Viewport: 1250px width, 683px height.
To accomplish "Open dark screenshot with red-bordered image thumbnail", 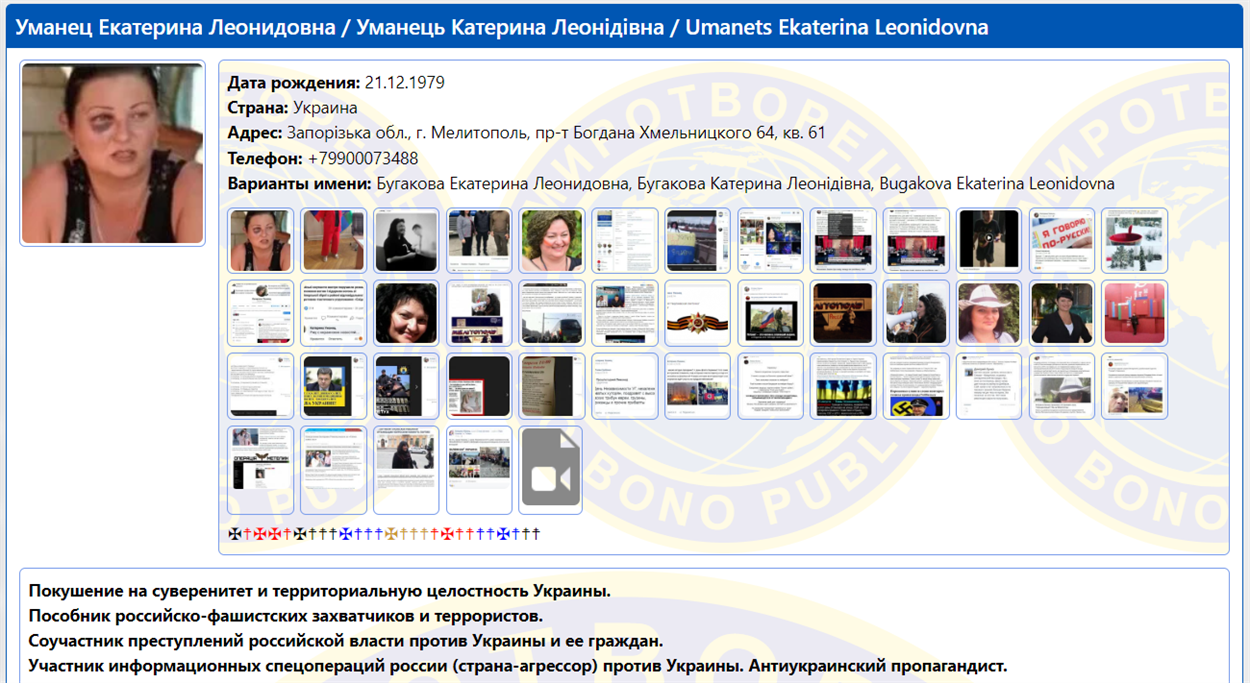I will (x=479, y=386).
